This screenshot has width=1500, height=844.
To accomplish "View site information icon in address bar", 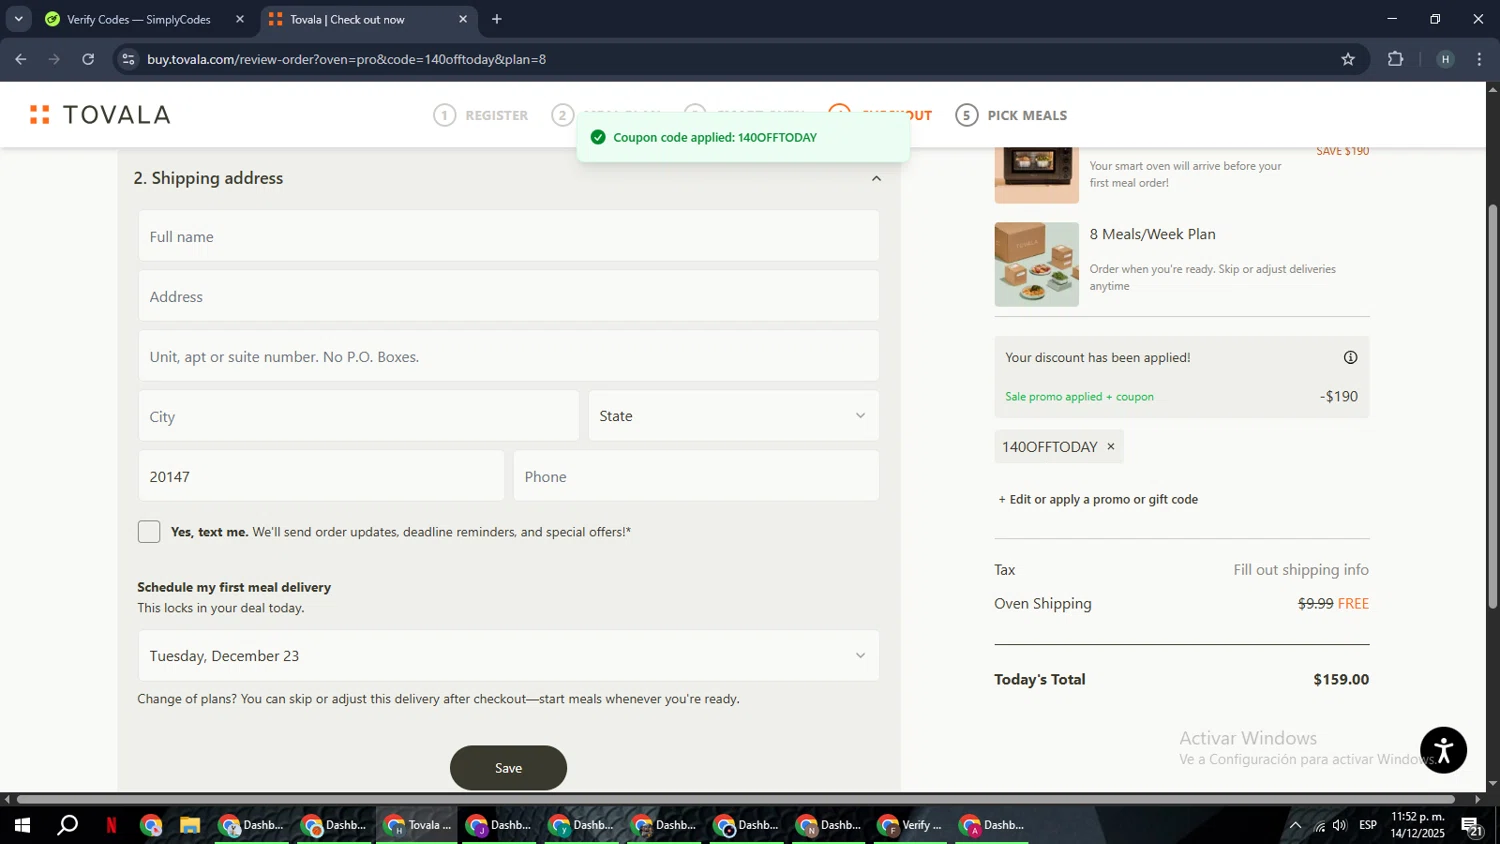I will click(127, 59).
